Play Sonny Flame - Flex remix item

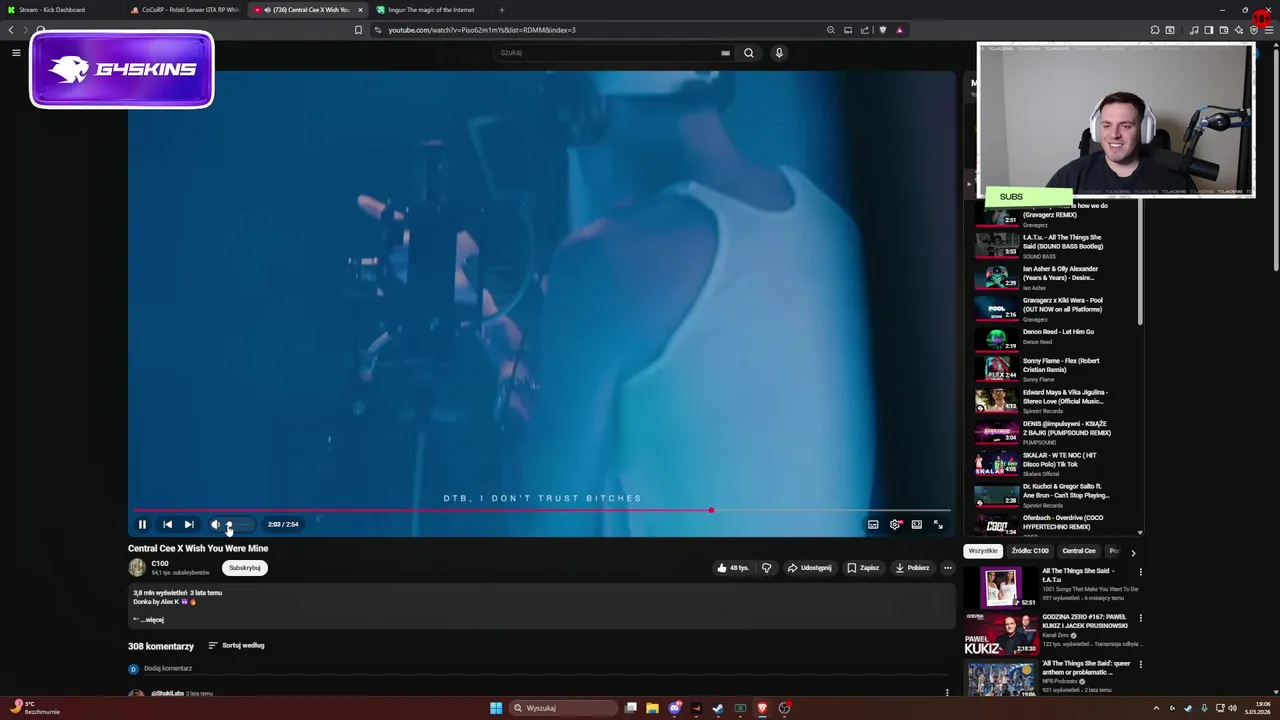tap(1055, 371)
